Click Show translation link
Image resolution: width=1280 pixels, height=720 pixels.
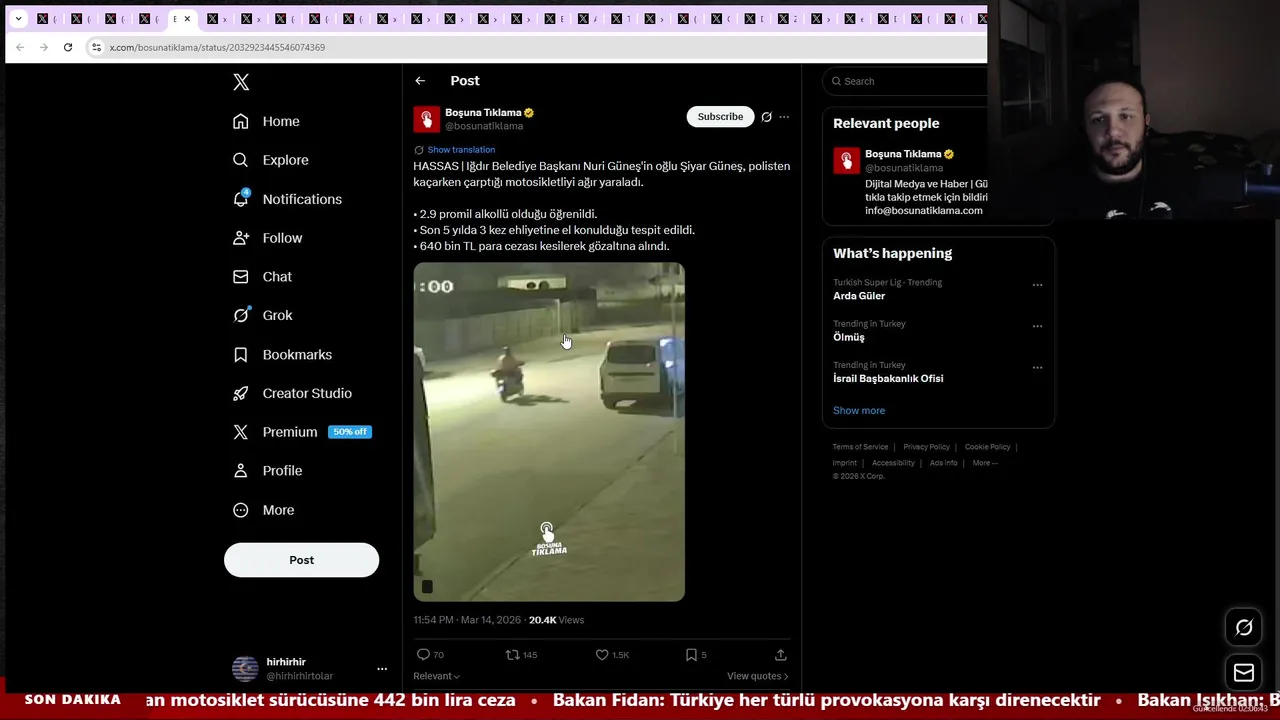coord(461,150)
